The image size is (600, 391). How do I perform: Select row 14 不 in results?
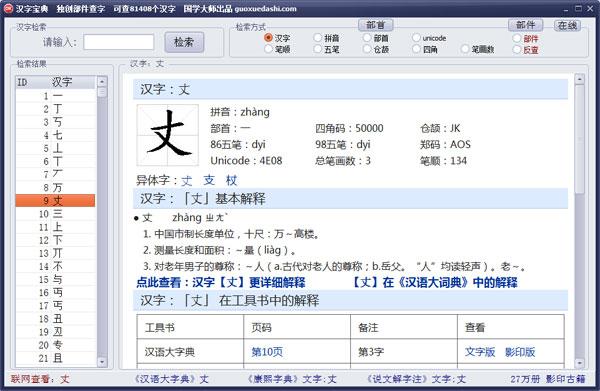point(55,266)
